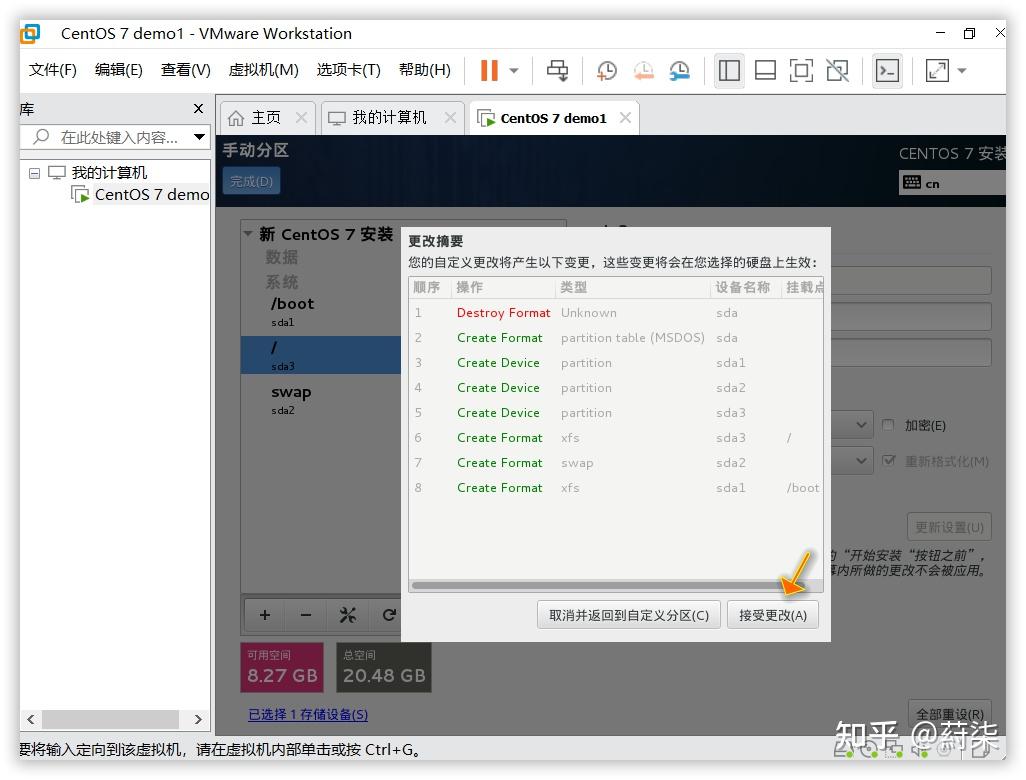This screenshot has width=1026, height=780.
Task: Select 我的计算机 in the library tree
Action: 109,173
